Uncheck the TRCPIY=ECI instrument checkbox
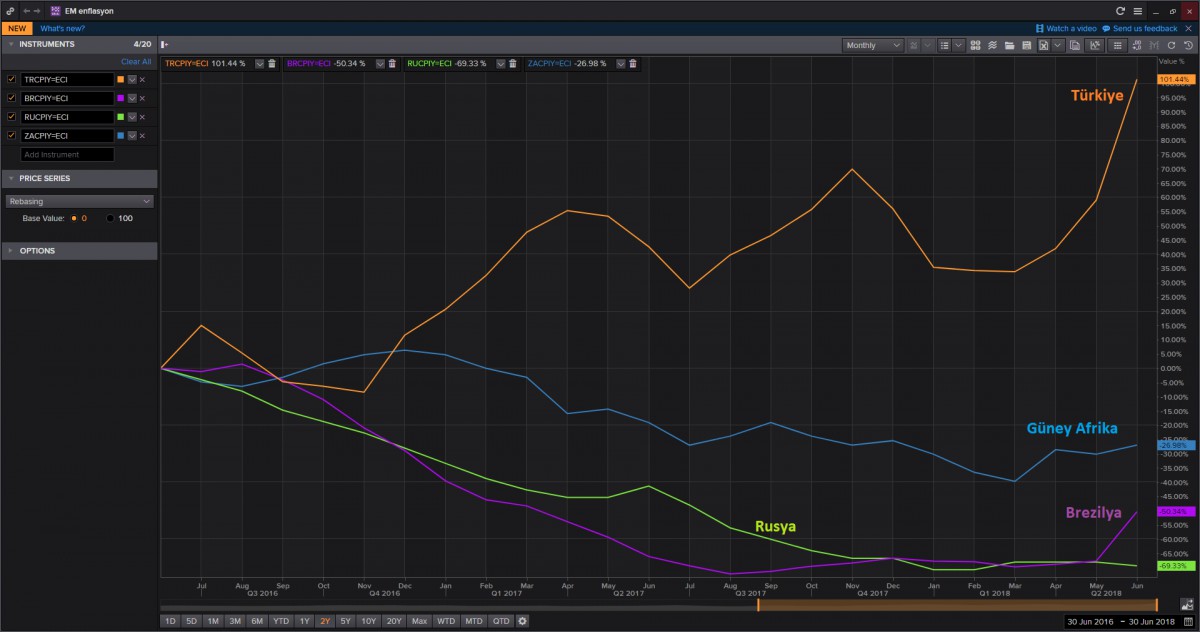1200x632 pixels. 12,79
